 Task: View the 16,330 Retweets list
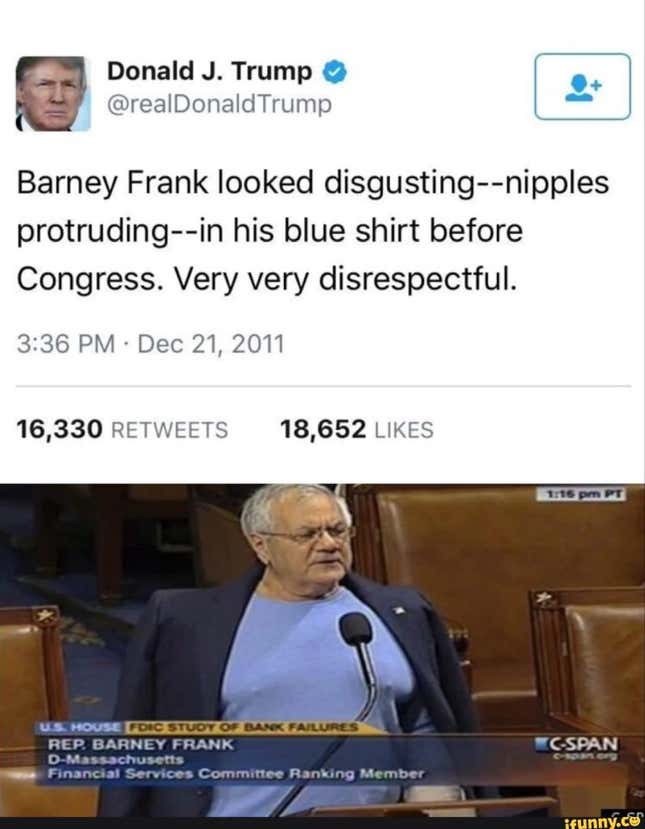(122, 429)
